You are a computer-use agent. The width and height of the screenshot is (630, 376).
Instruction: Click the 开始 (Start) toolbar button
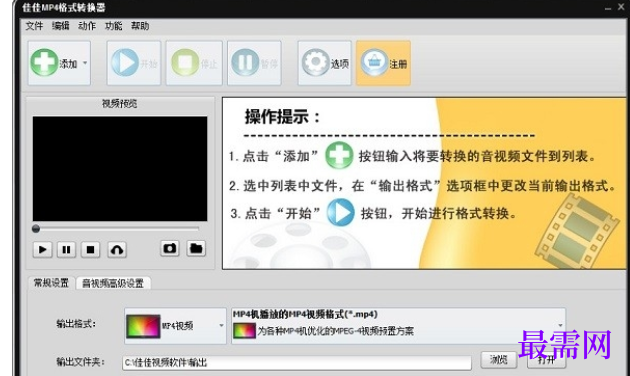pyautogui.click(x=134, y=63)
